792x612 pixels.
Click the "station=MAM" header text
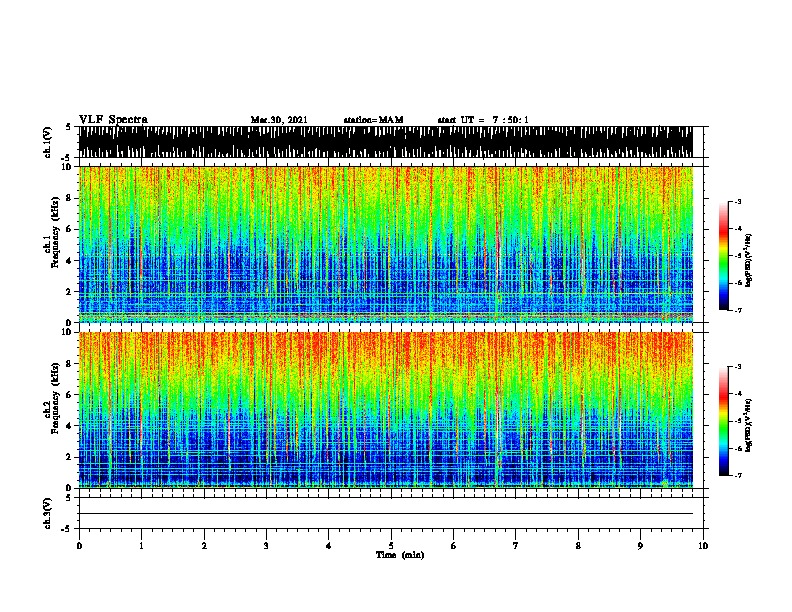pos(373,120)
